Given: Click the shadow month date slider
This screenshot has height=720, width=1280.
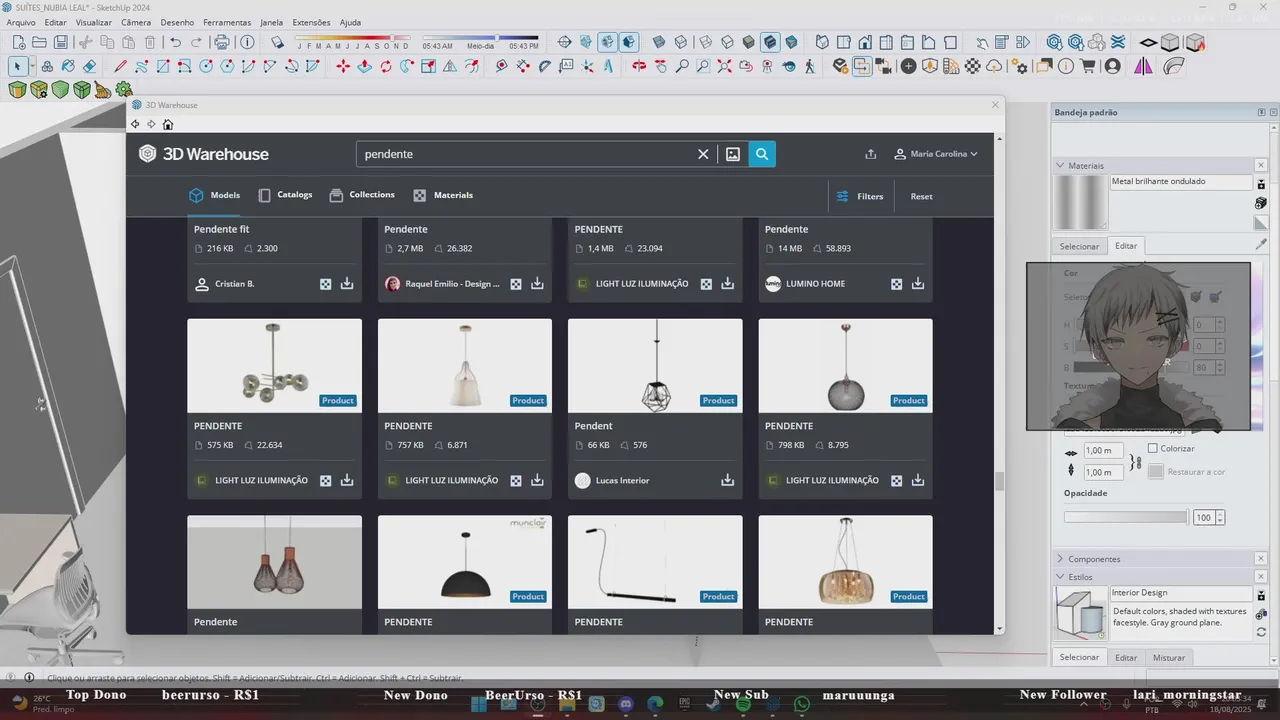Looking at the screenshot, I should [352, 38].
